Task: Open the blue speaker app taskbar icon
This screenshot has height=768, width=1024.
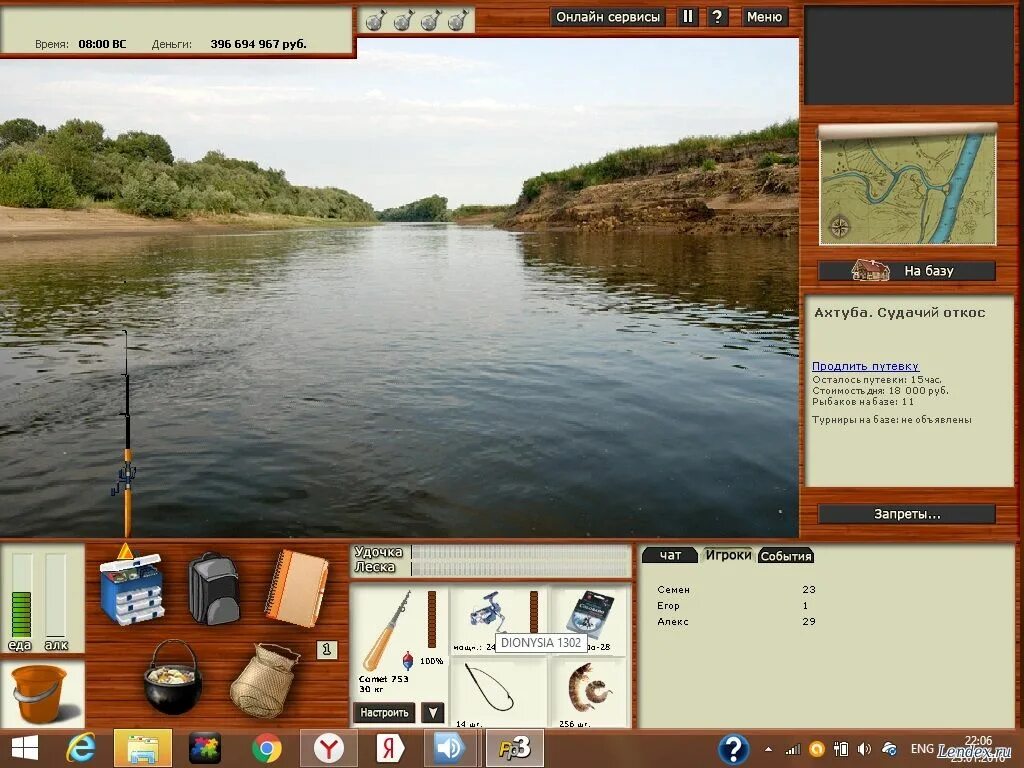Action: coord(451,748)
